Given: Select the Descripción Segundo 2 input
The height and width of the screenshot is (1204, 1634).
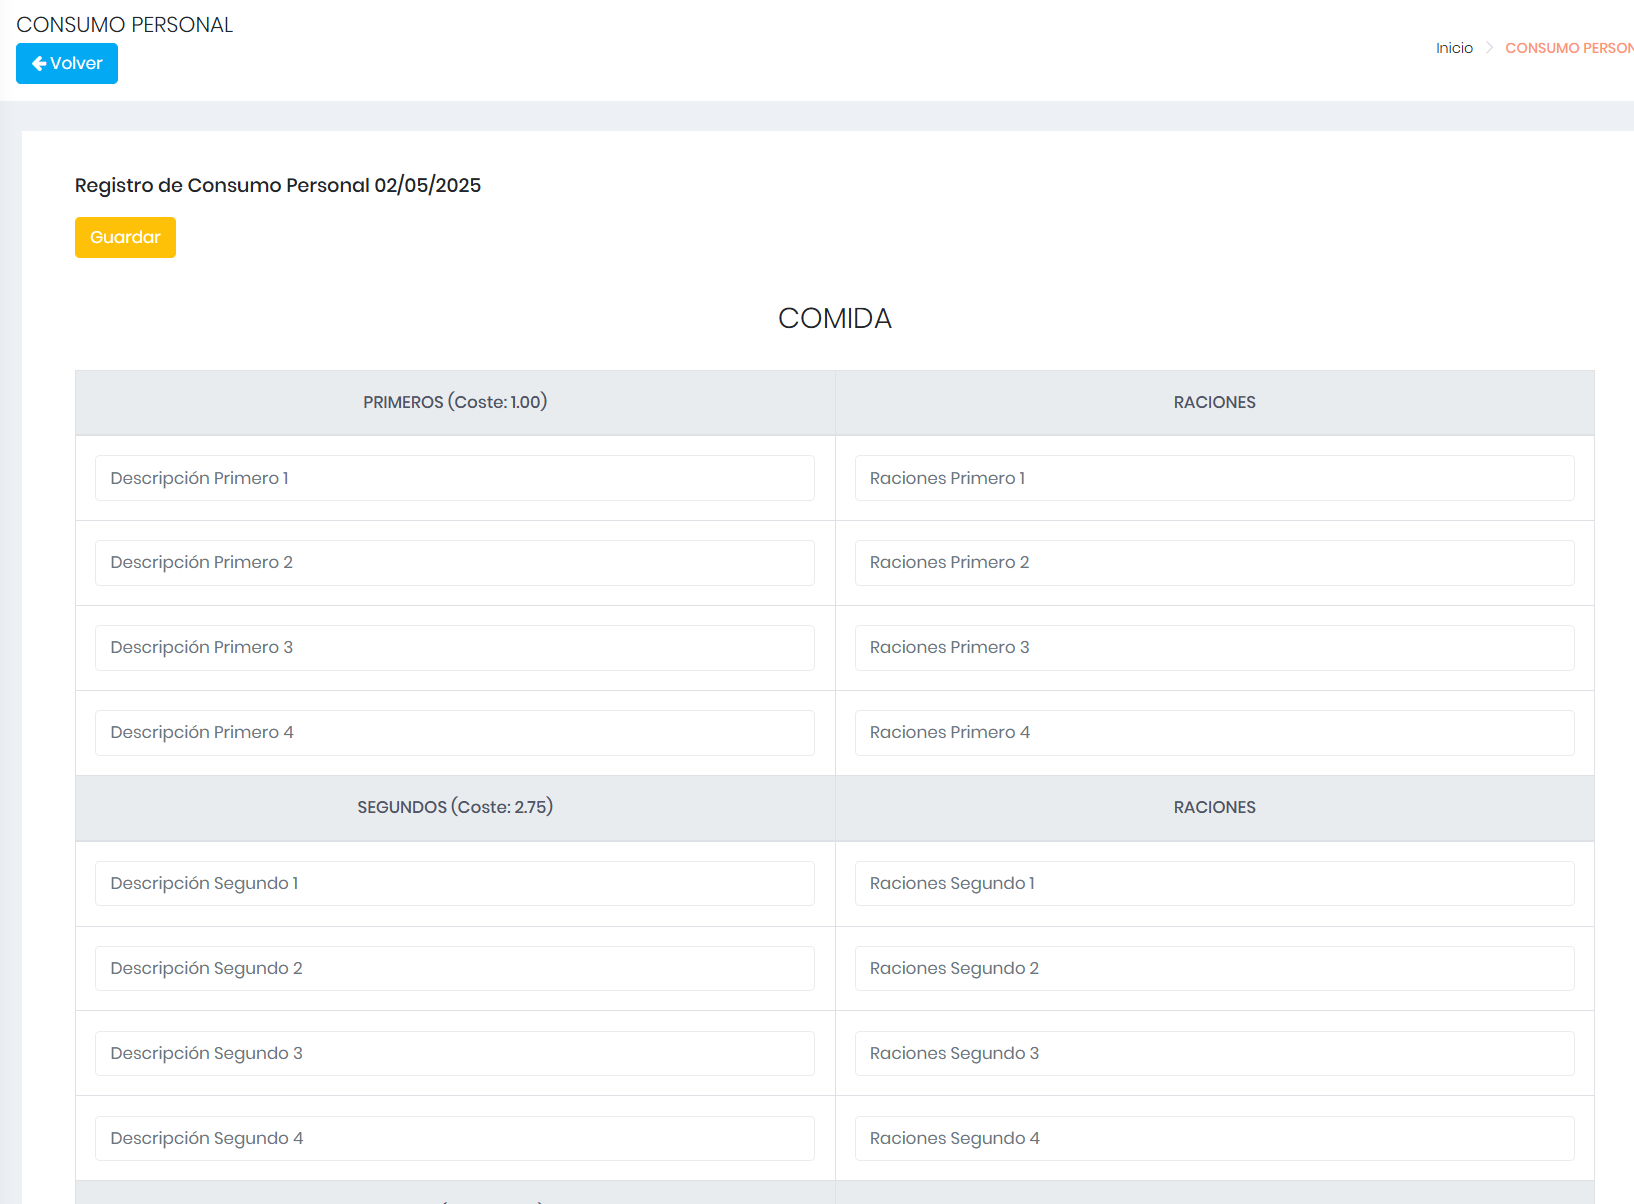Looking at the screenshot, I should pos(455,969).
